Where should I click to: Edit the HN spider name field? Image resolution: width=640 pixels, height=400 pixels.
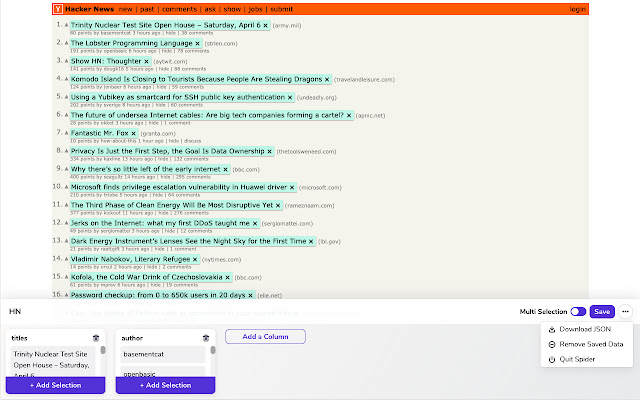[x=15, y=311]
